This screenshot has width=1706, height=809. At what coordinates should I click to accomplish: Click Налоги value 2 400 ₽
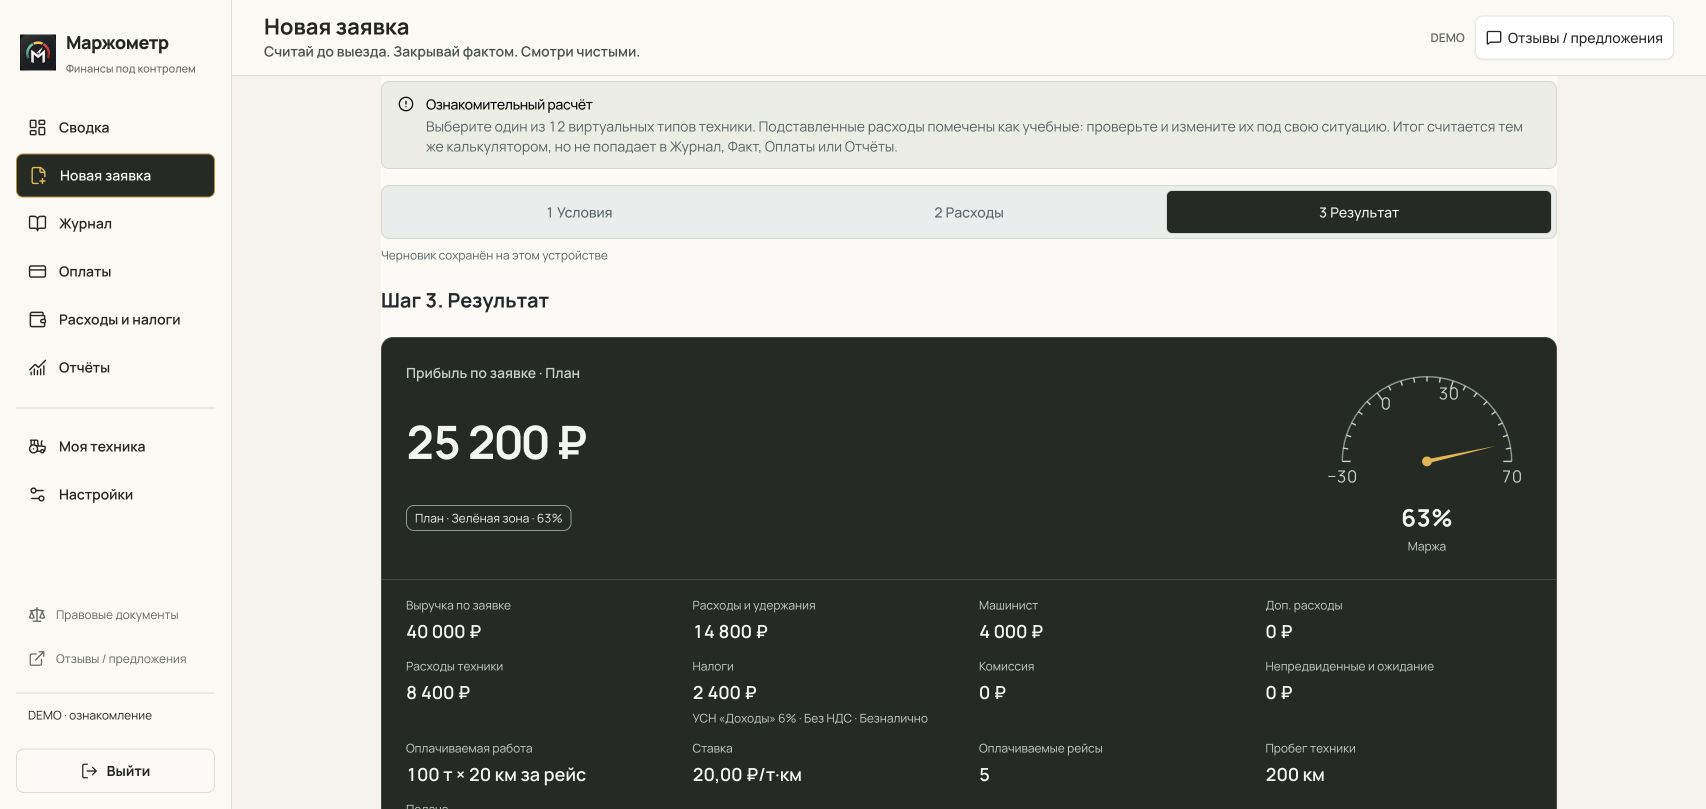coord(725,693)
